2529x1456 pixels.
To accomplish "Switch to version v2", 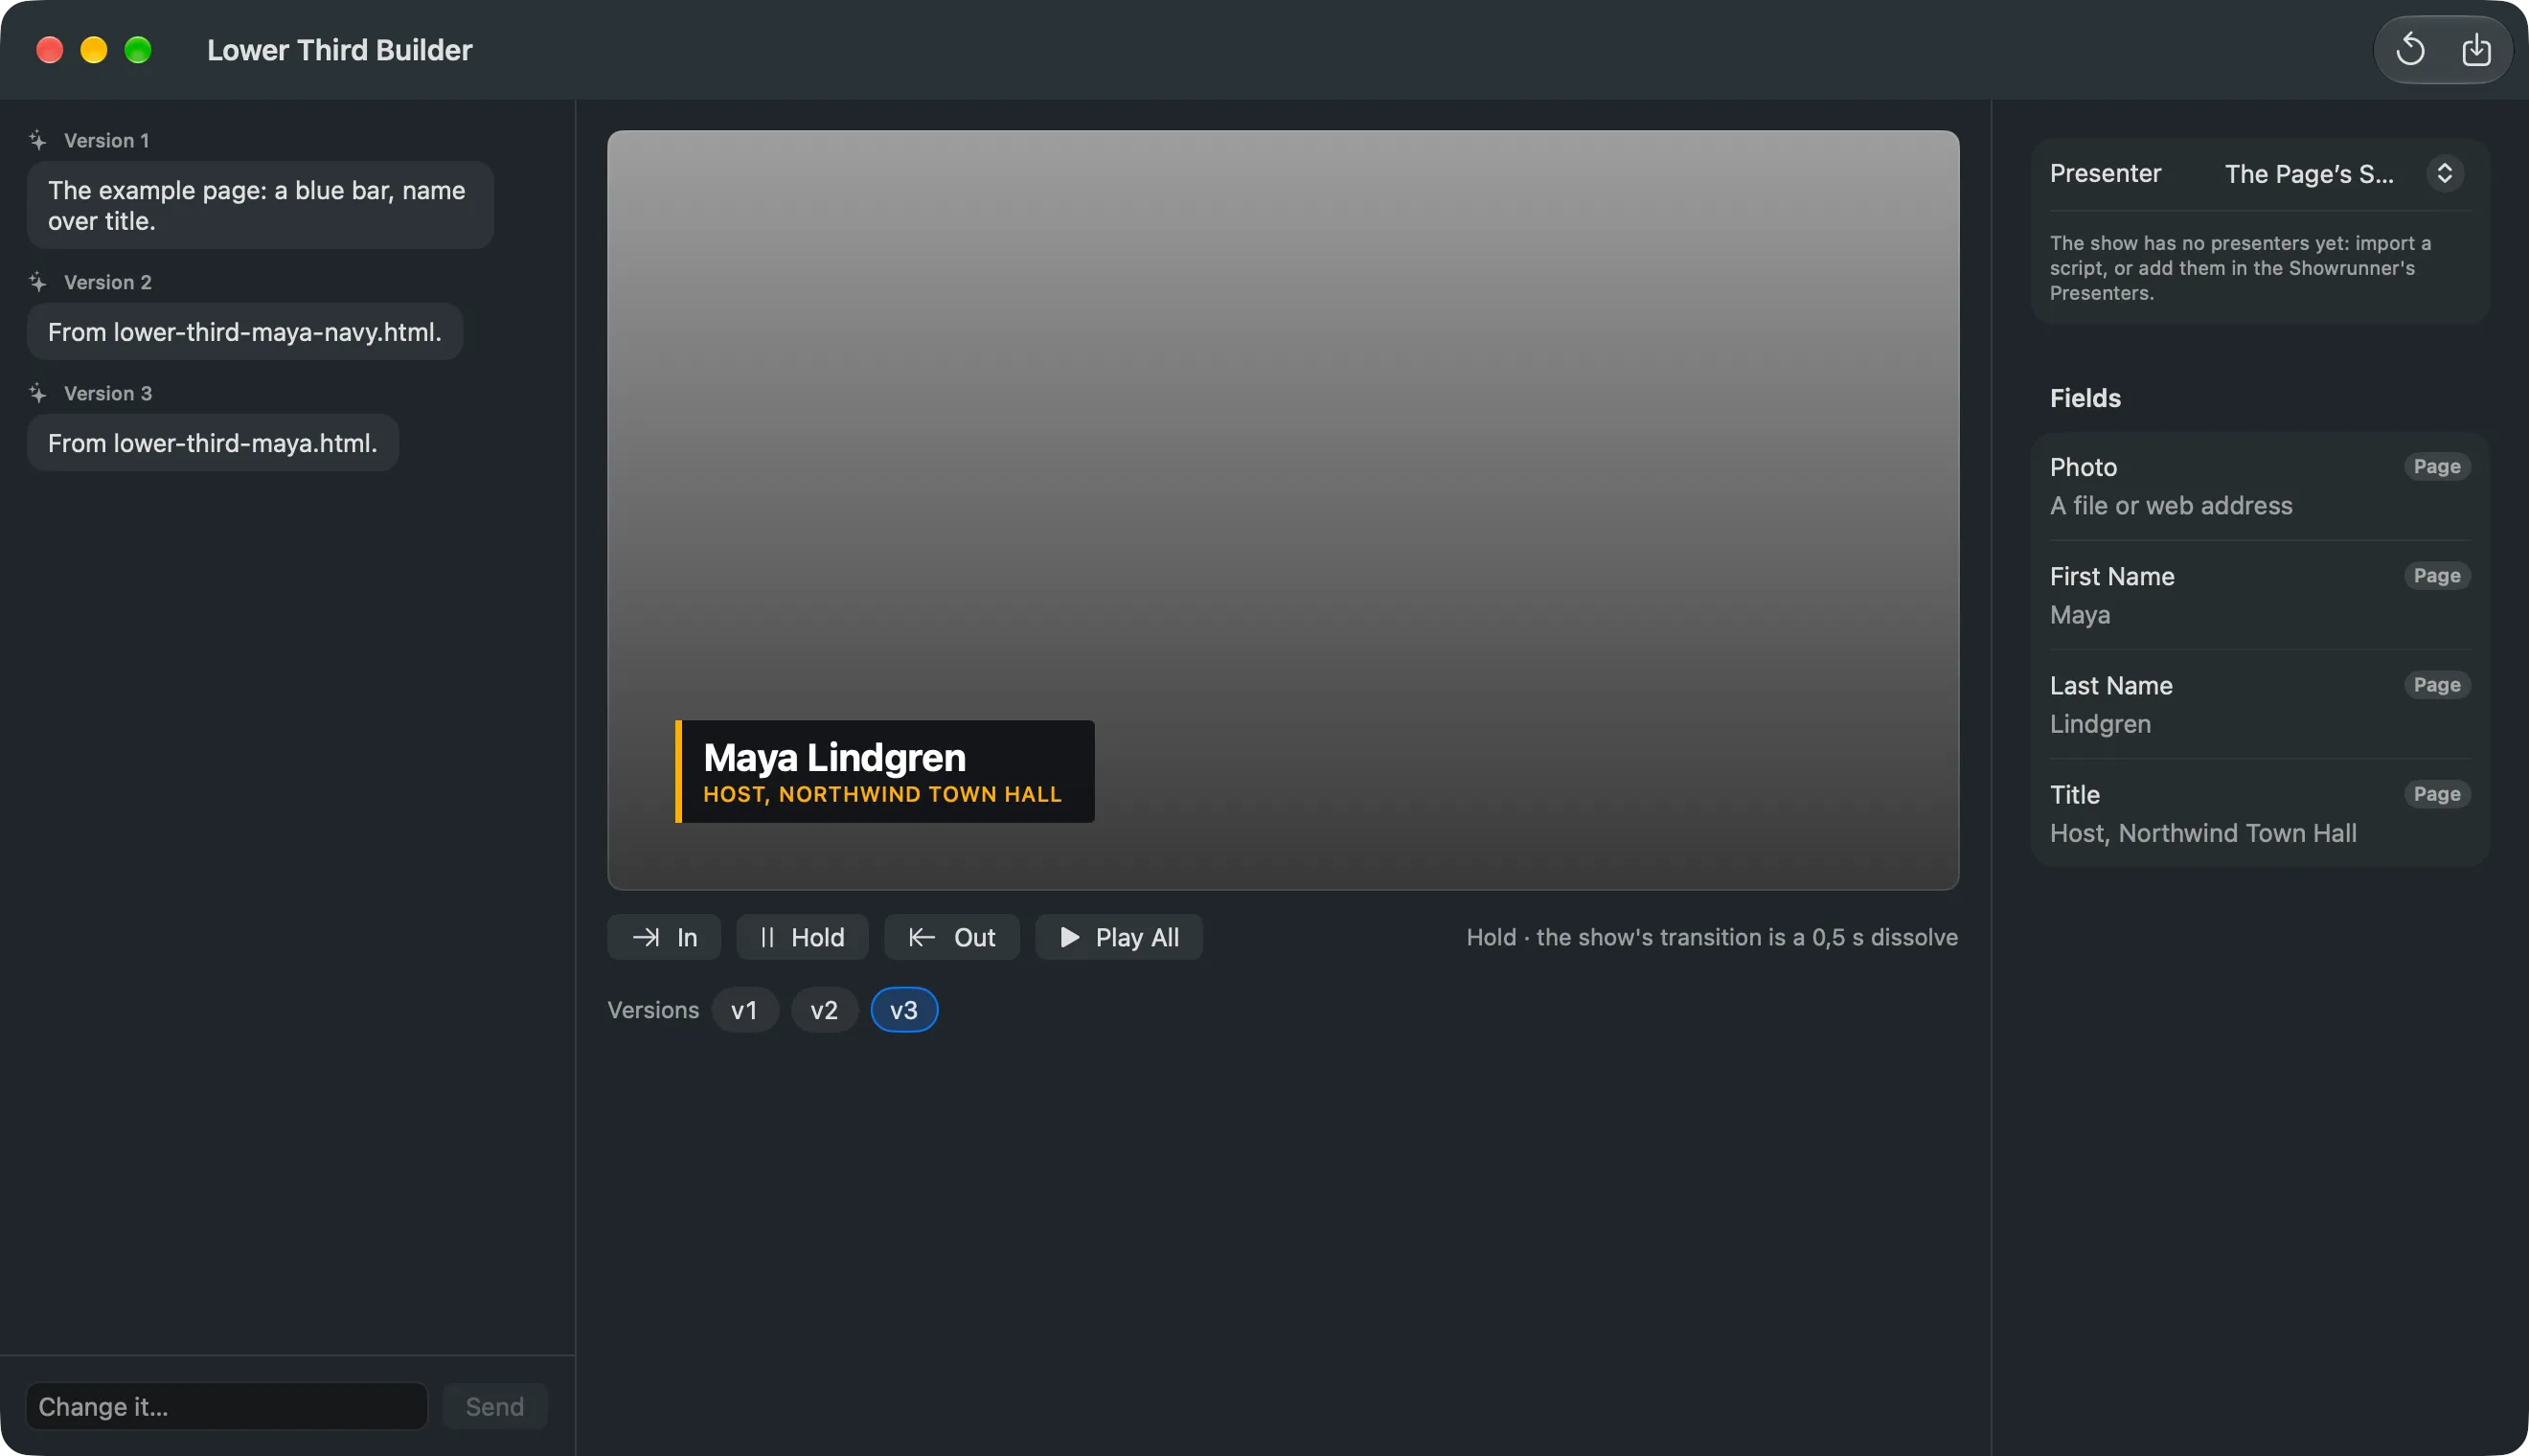I will pos(824,1010).
